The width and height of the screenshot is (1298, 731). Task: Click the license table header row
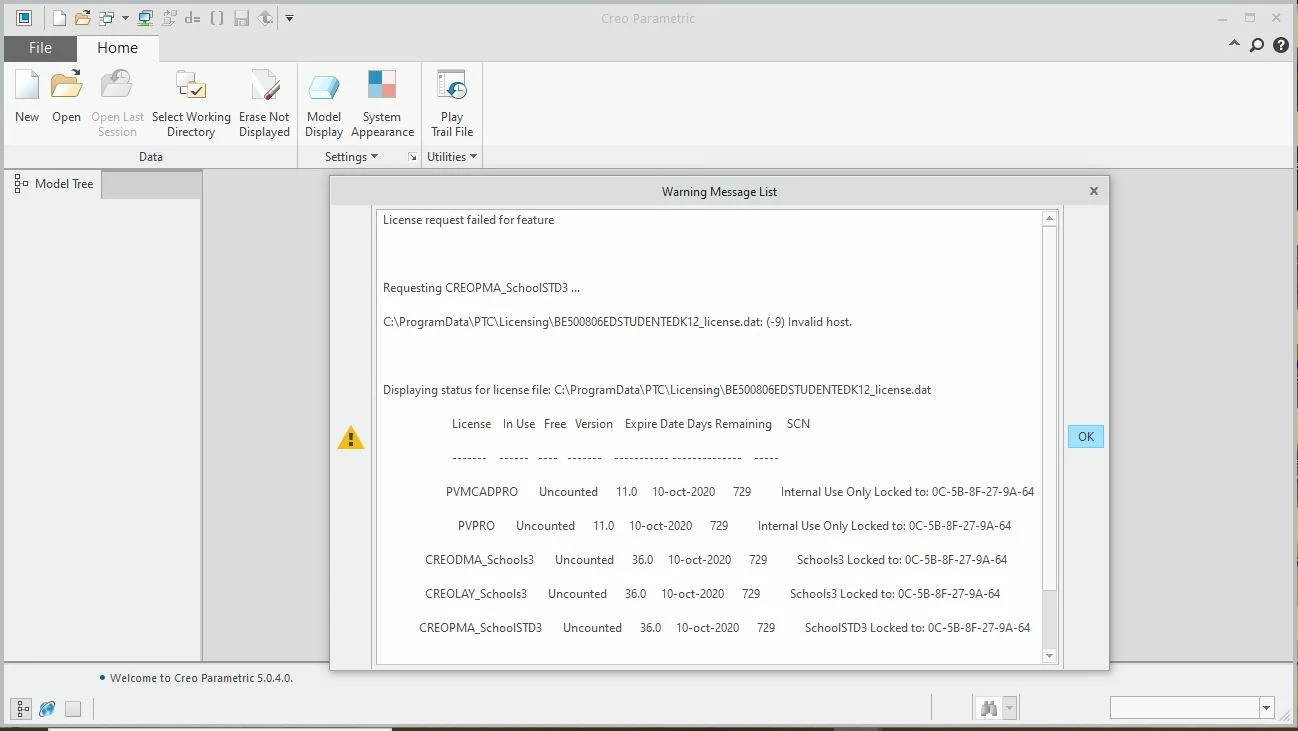631,424
